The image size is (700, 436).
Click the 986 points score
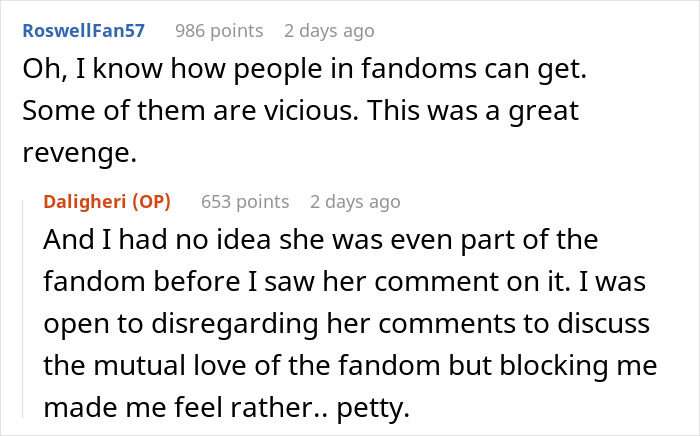click(219, 30)
